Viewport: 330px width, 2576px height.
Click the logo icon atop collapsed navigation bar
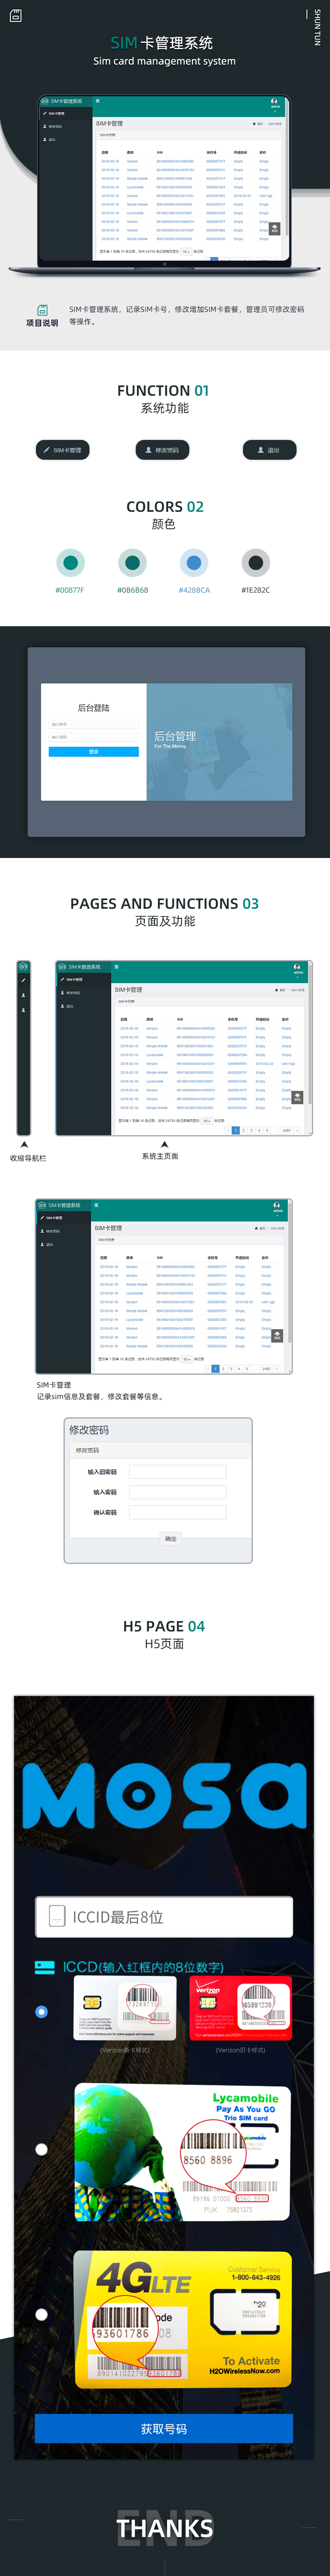tap(24, 967)
